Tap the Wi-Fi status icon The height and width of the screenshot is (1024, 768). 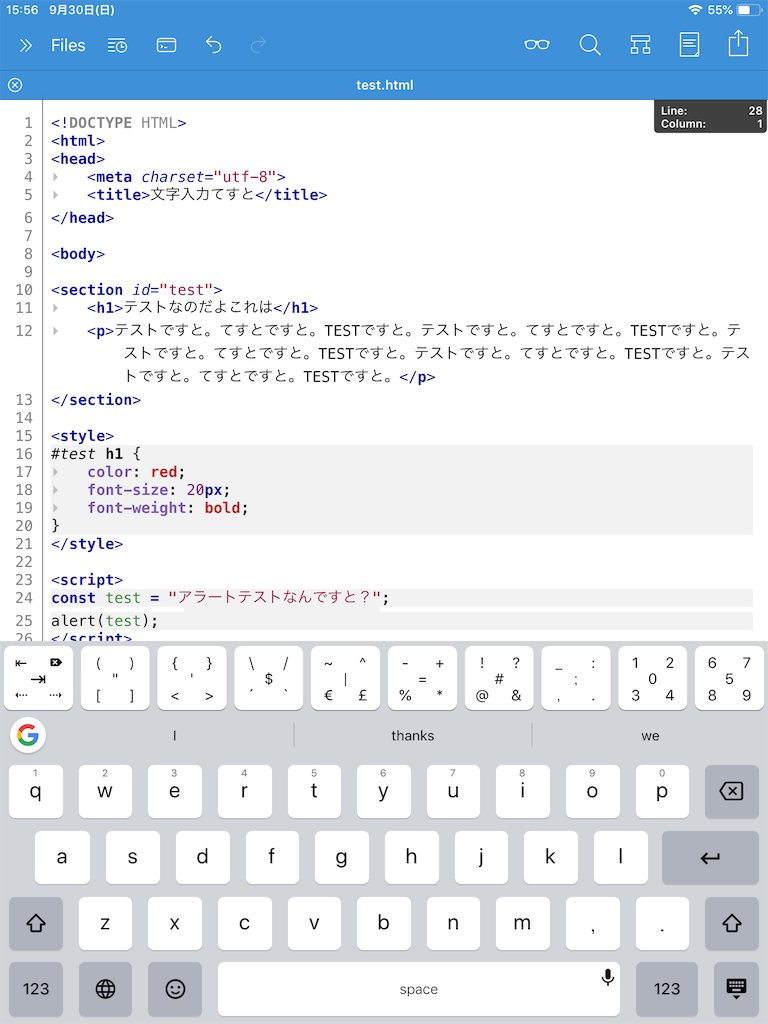(696, 10)
